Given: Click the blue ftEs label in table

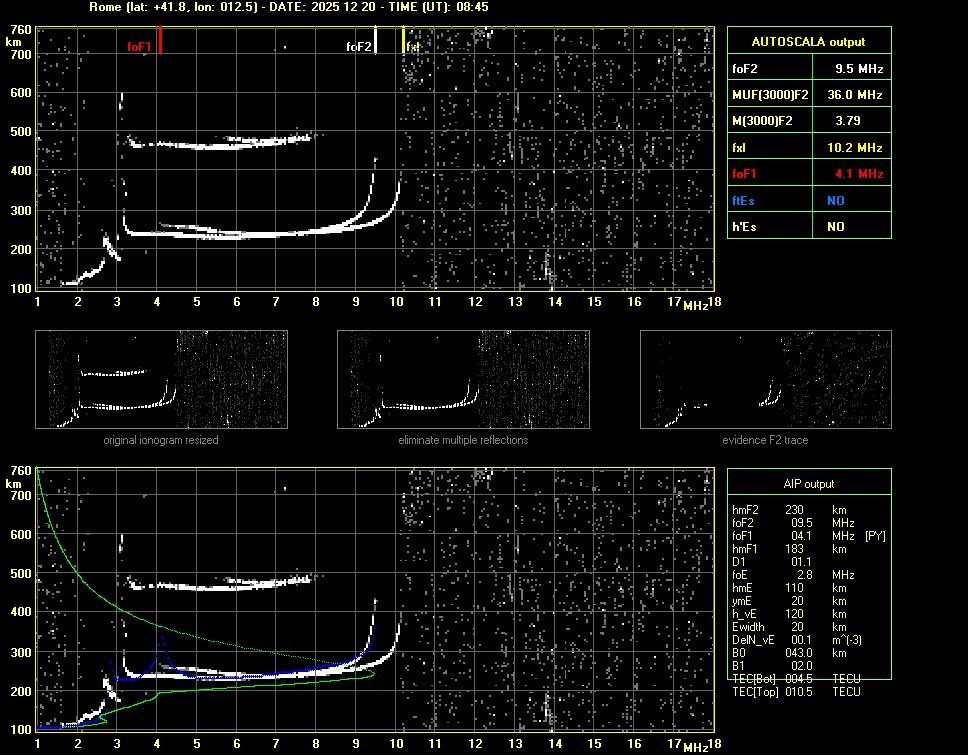Looking at the screenshot, I should click(743, 200).
